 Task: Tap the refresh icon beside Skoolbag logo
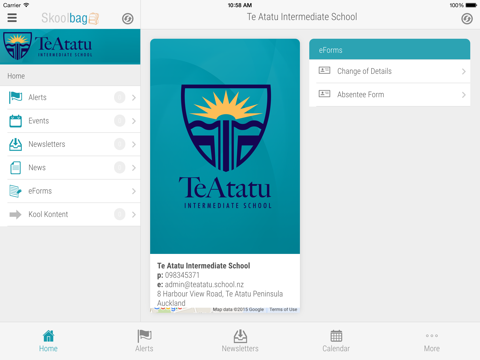(x=128, y=19)
